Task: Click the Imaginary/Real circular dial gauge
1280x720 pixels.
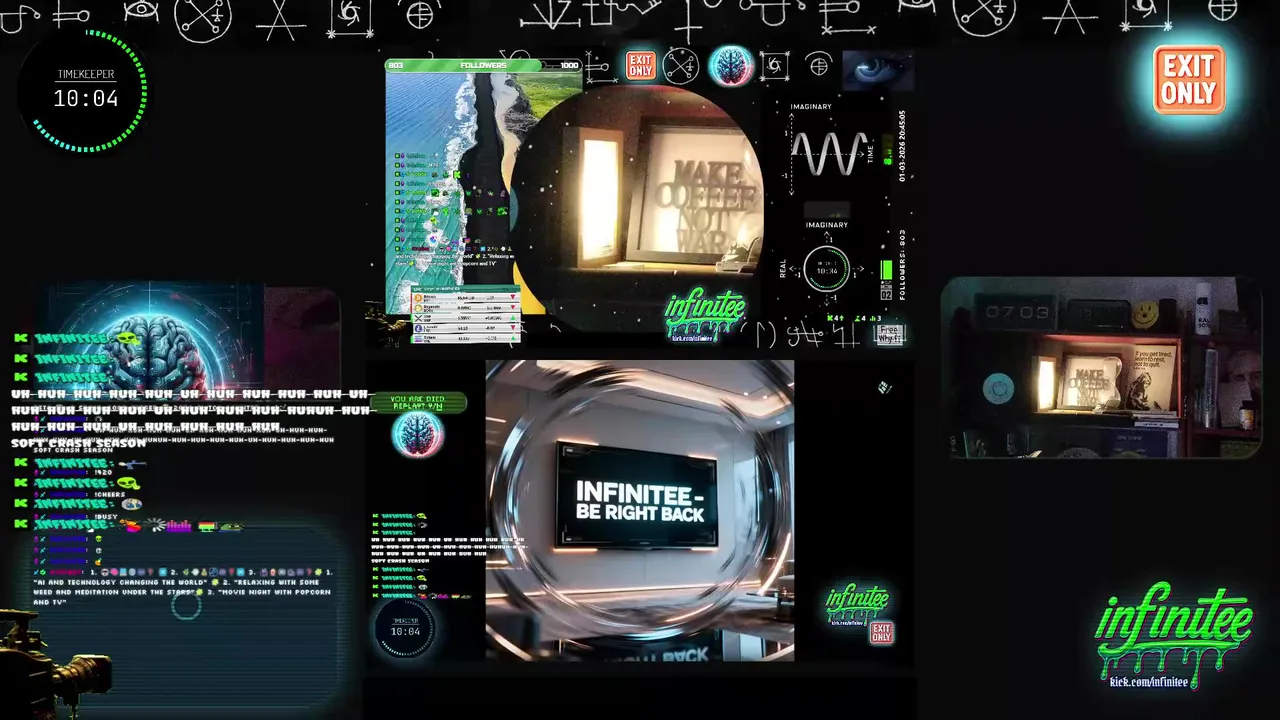Action: 827,269
